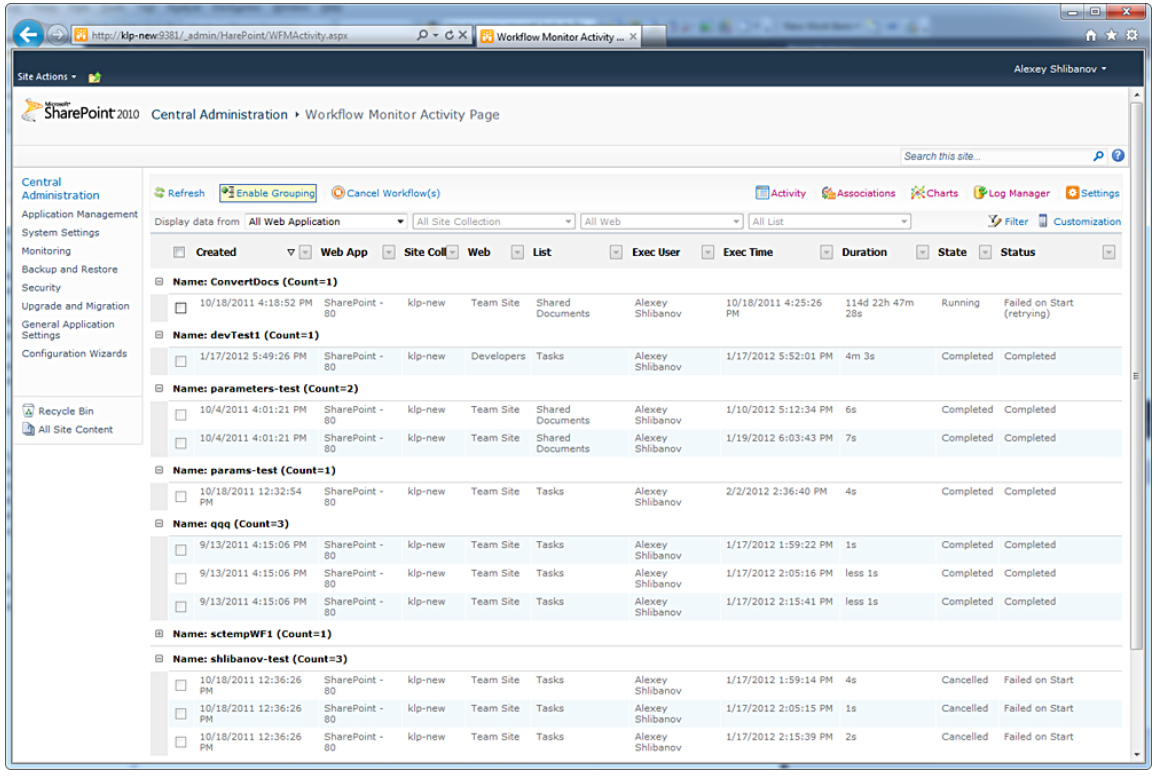Screen dimensions: 1158x777
Task: Open the All Web Application dropdown
Action: pyautogui.click(x=326, y=222)
